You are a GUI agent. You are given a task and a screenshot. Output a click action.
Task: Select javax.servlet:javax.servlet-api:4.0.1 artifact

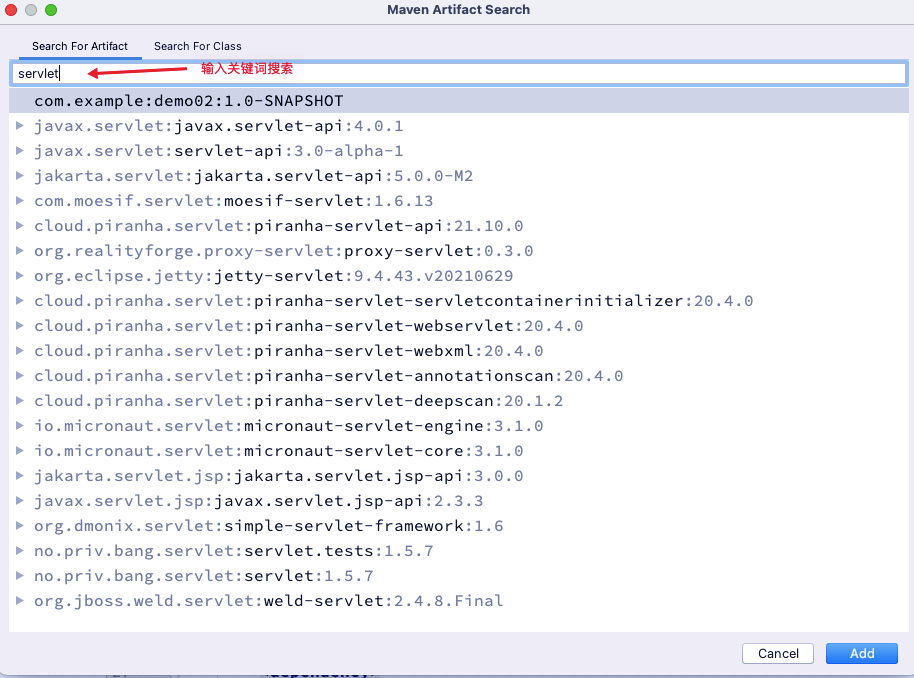tap(219, 126)
